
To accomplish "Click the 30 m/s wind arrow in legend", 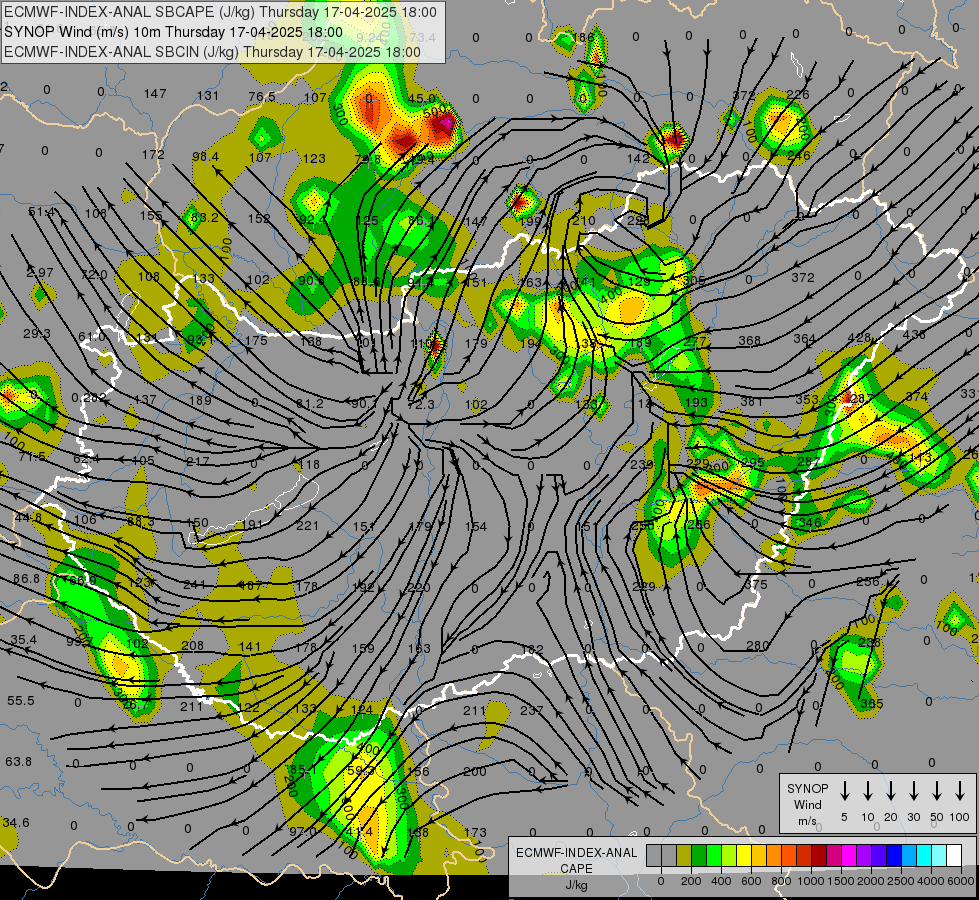I will (913, 790).
